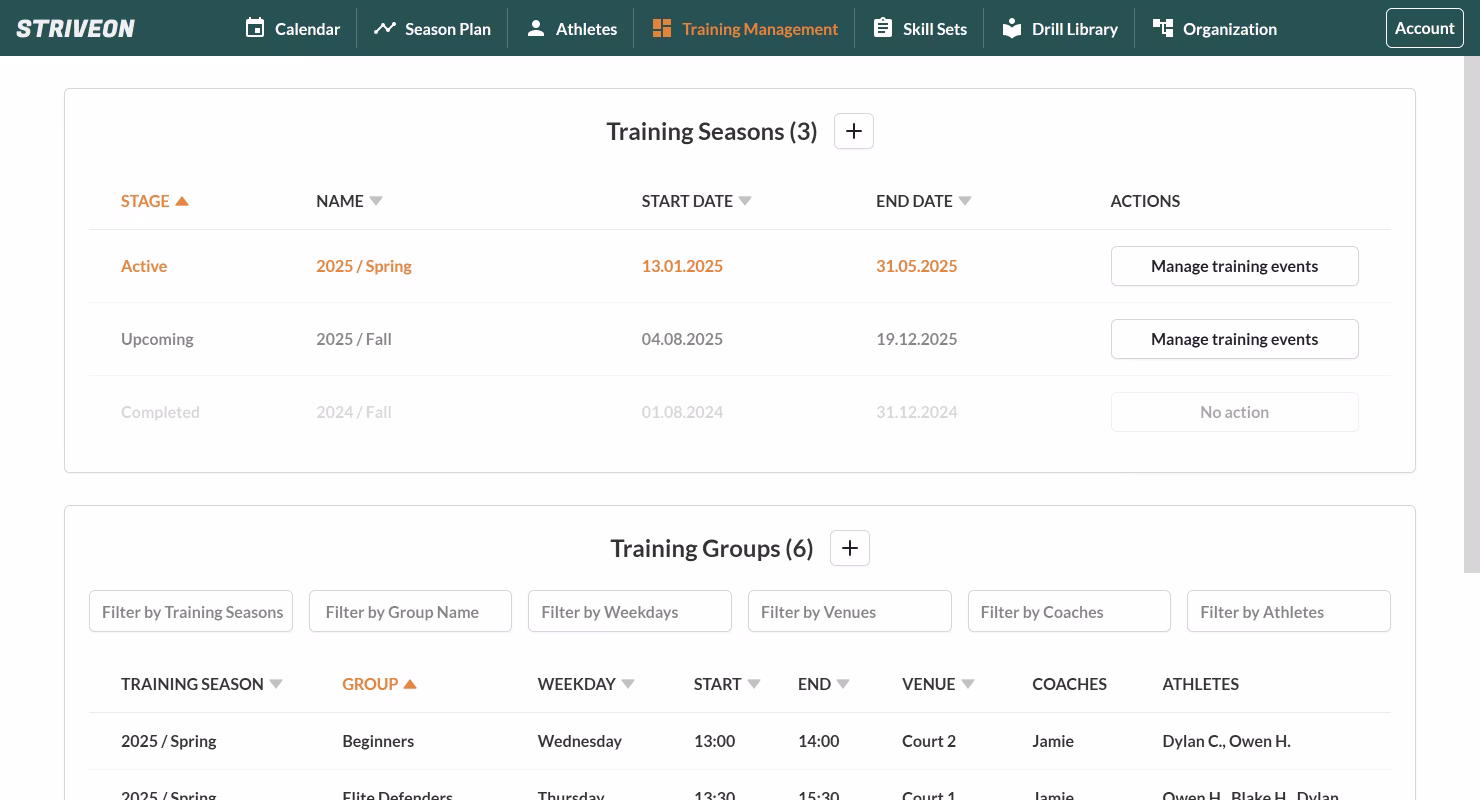Go to Season Plan

[x=432, y=28]
